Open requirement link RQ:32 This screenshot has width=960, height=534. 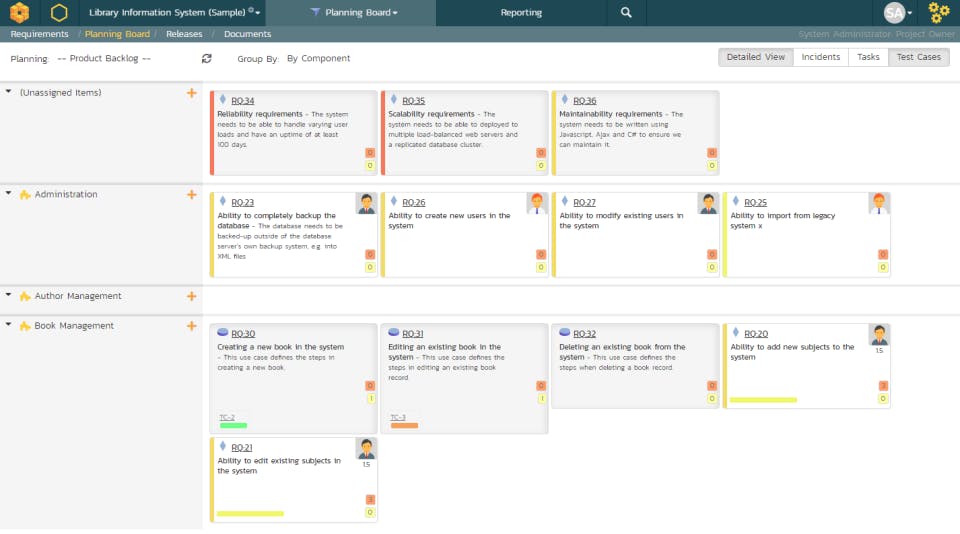point(584,334)
